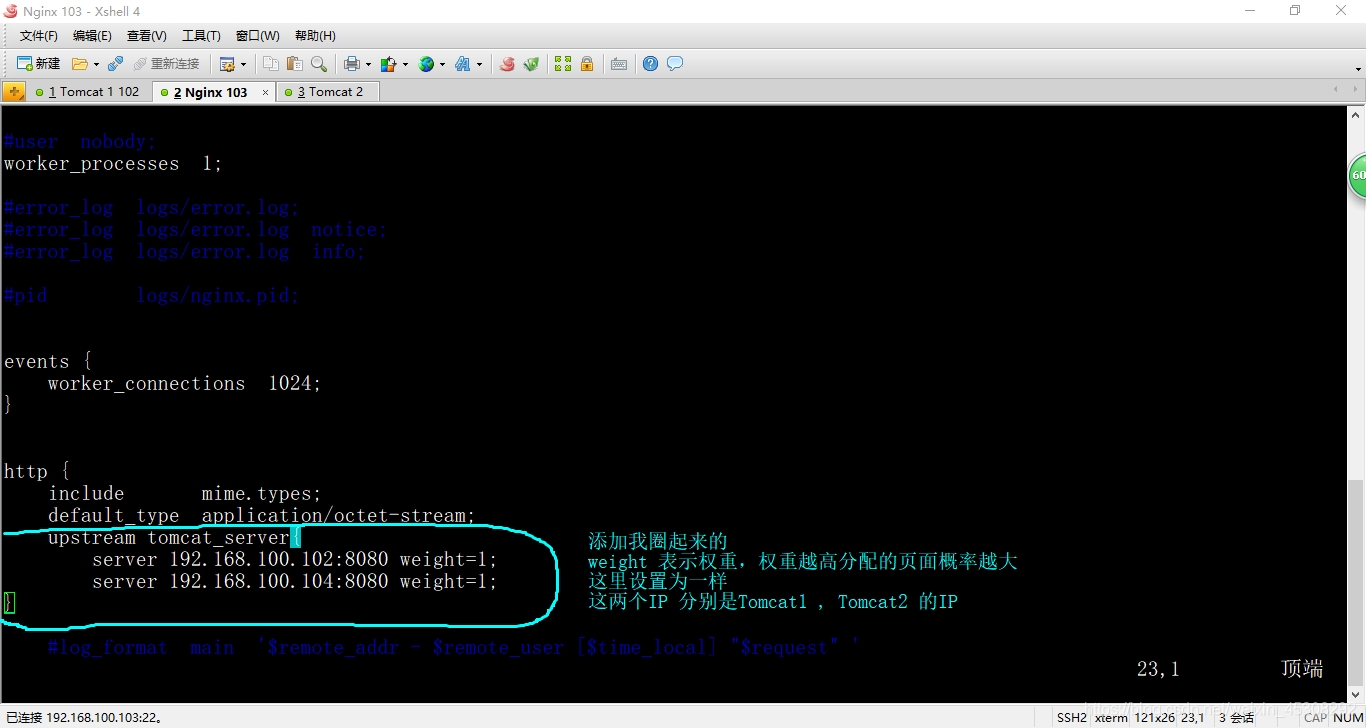
Task: Click the 'default_type application/octet-stream;' line
Action: (261, 515)
